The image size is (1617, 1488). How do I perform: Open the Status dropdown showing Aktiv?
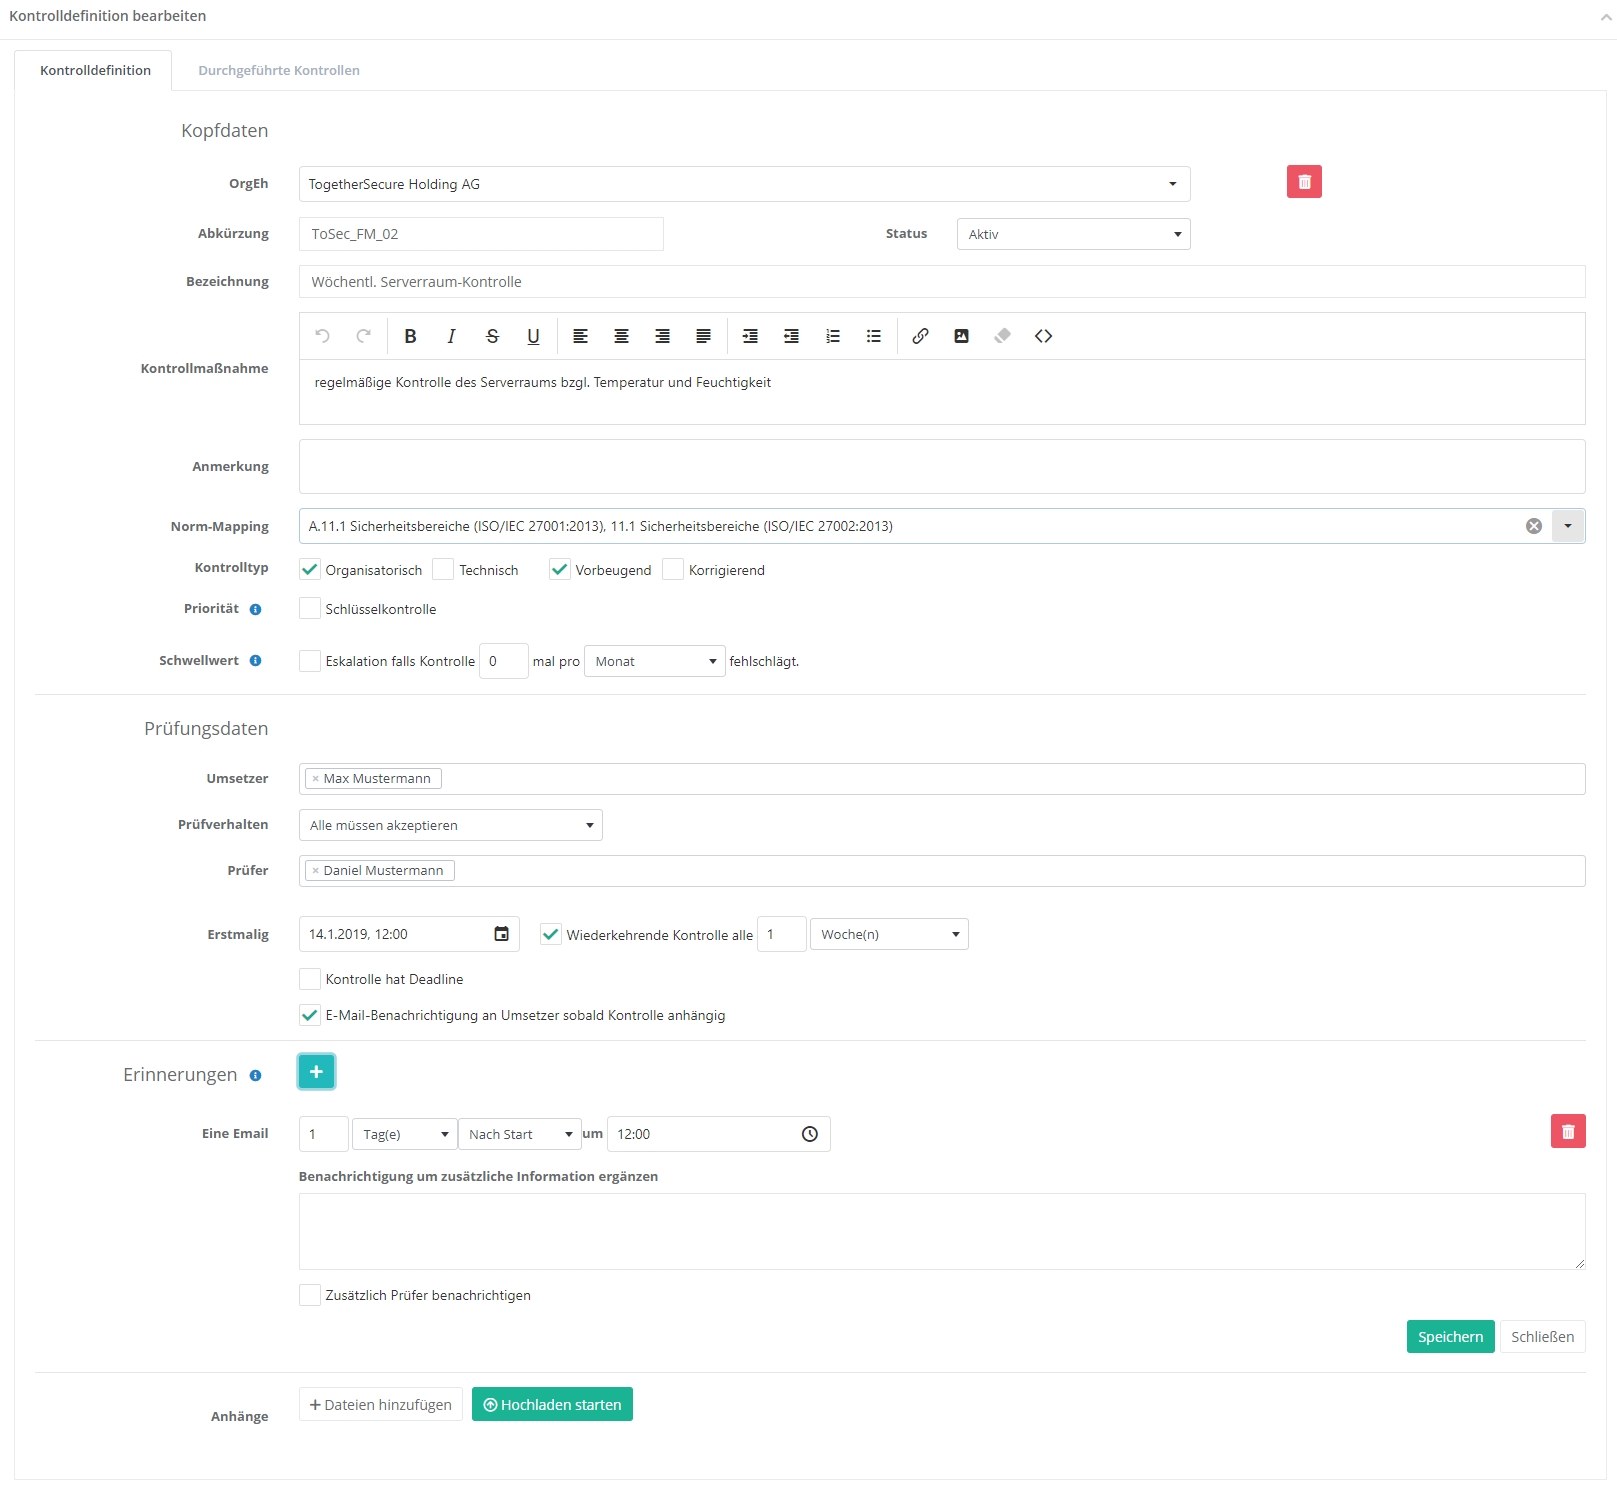[1073, 234]
